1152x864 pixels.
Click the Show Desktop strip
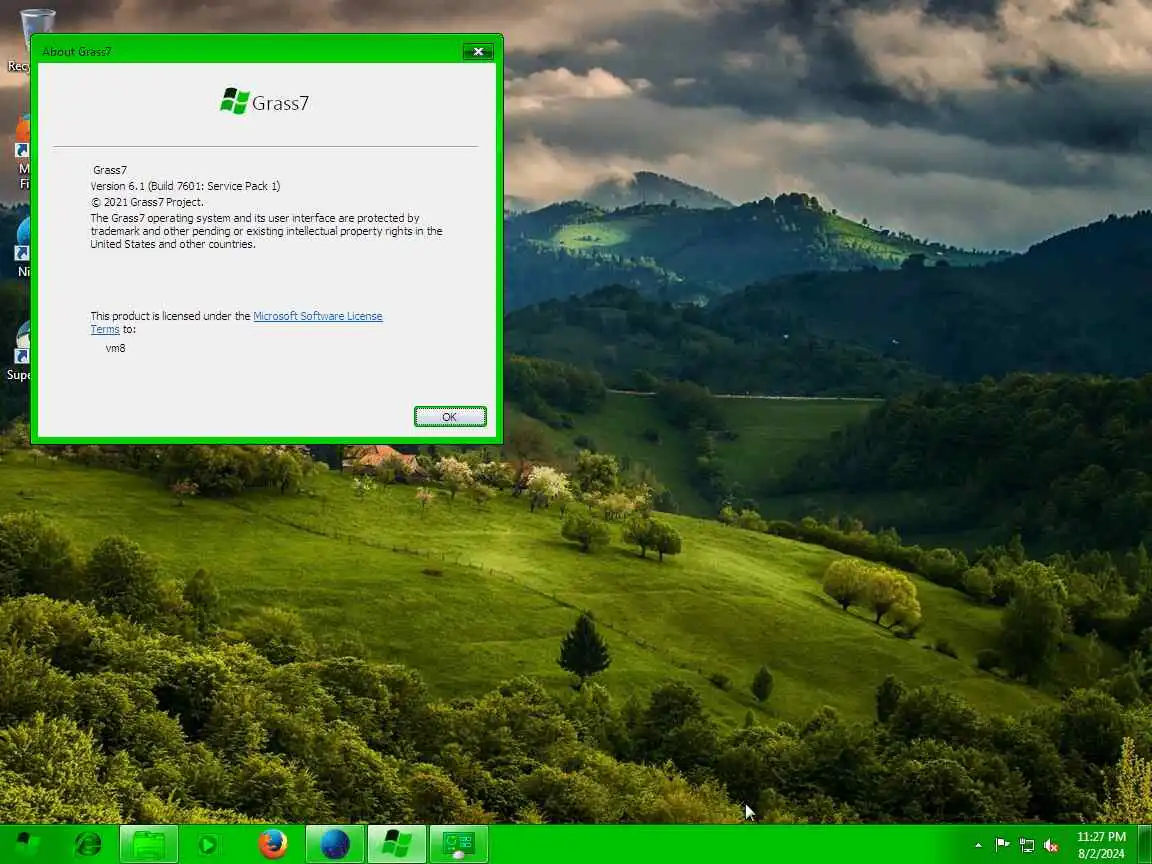click(1145, 844)
